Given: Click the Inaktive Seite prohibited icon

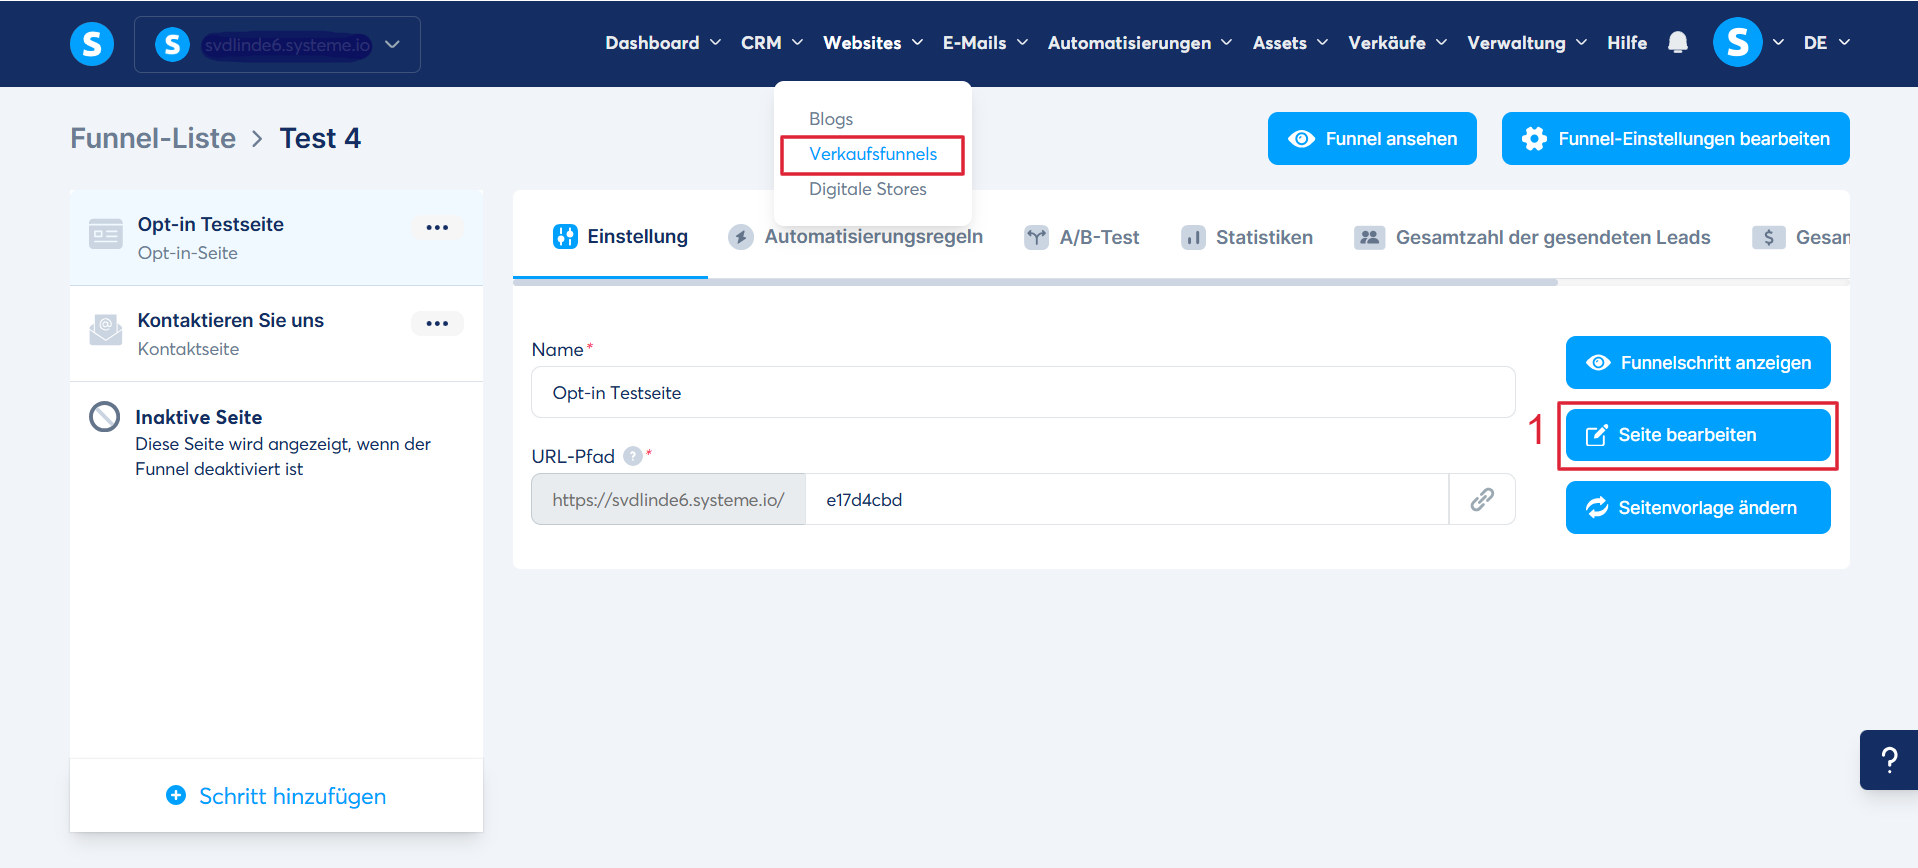Looking at the screenshot, I should 105,417.
